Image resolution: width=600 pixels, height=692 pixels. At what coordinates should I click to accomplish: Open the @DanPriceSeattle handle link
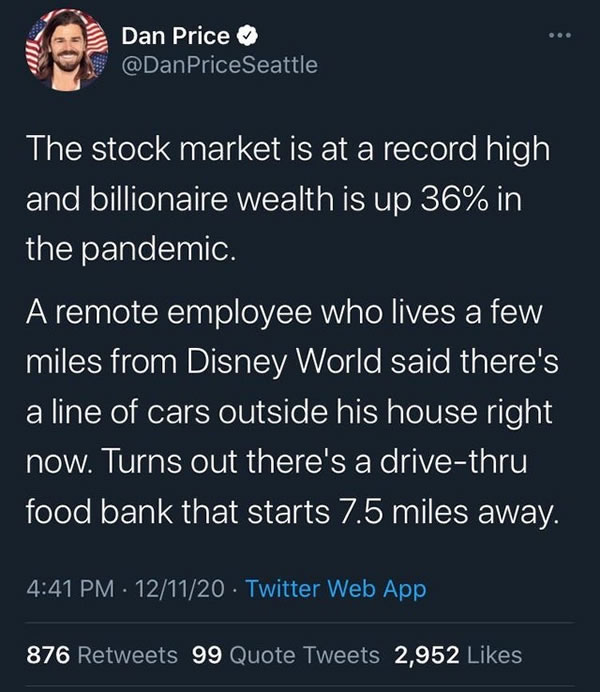coord(219,66)
